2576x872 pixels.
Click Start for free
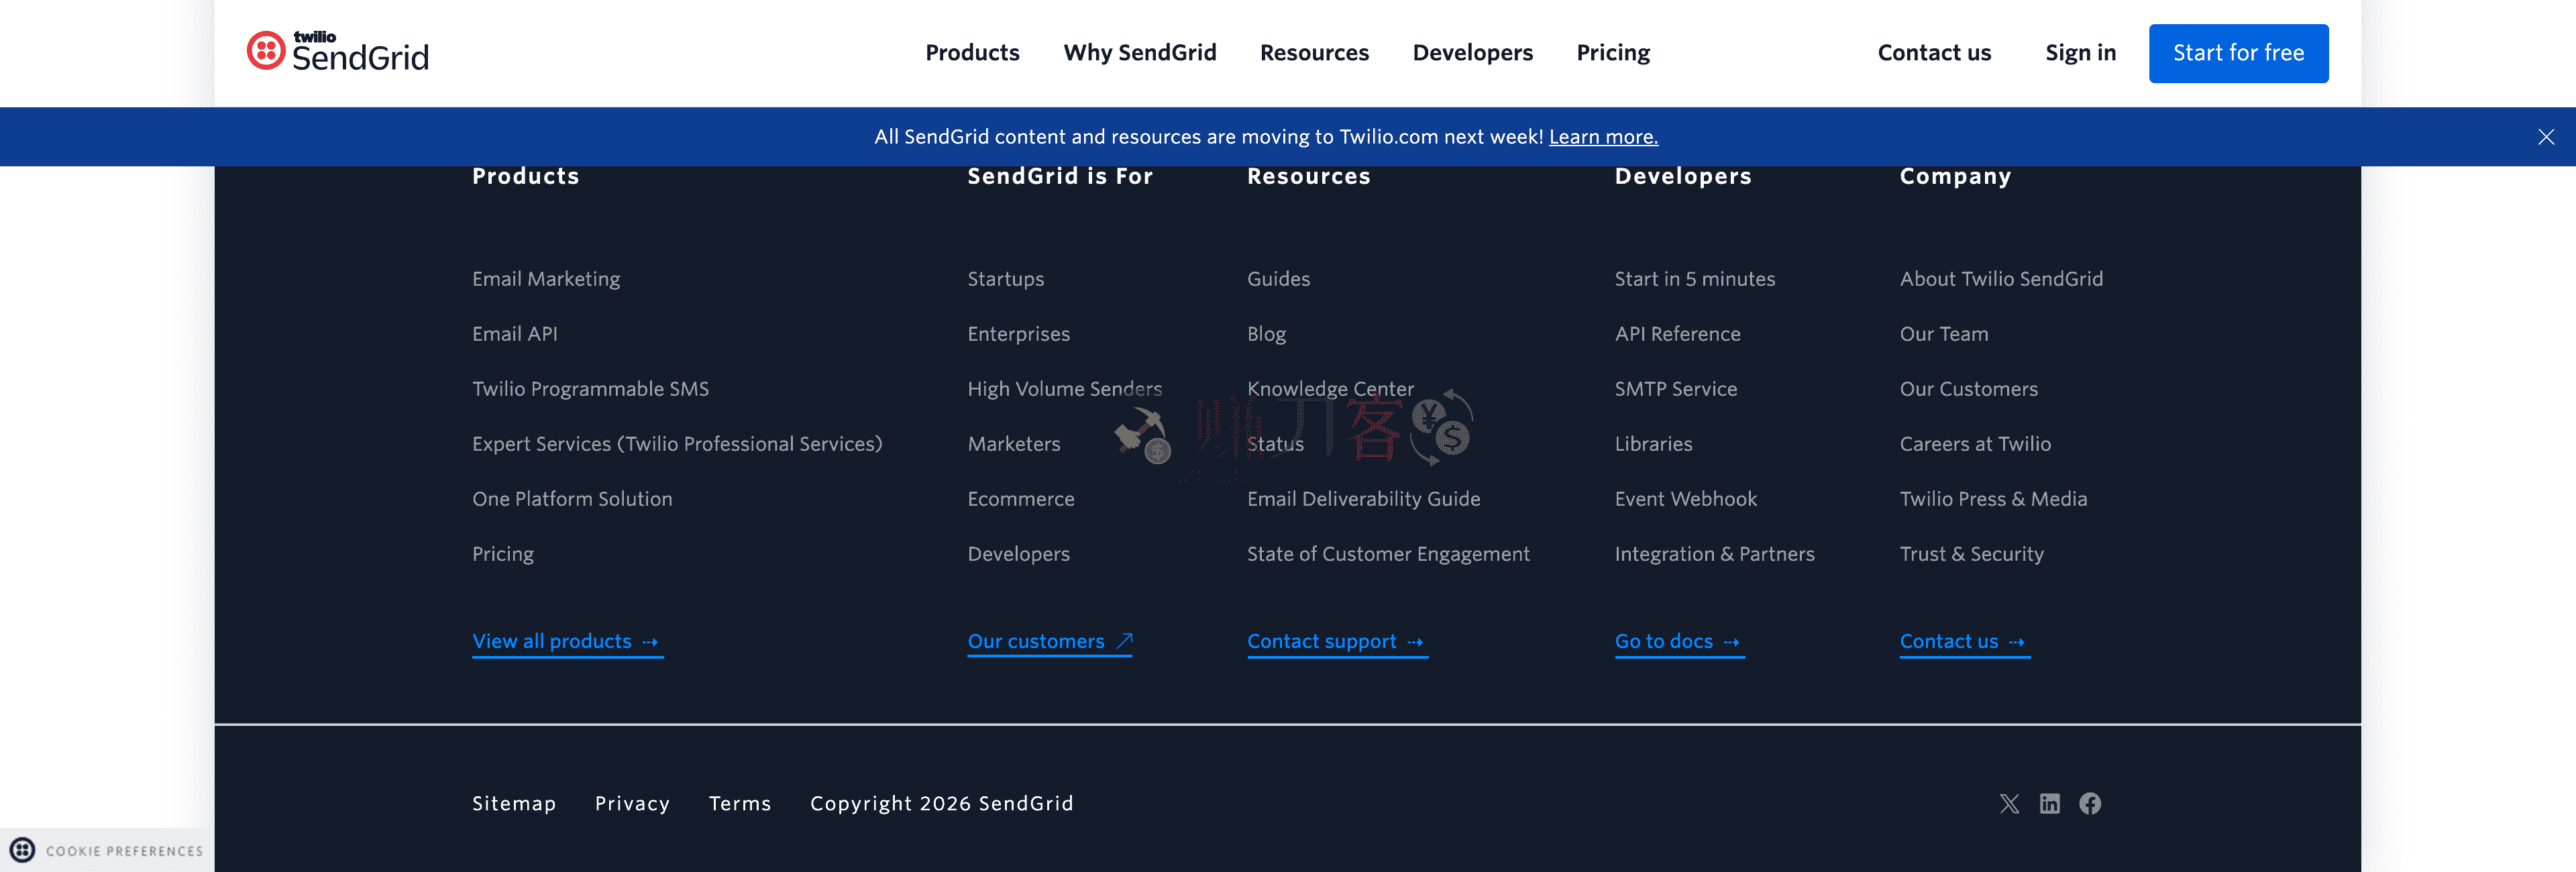coord(2238,52)
